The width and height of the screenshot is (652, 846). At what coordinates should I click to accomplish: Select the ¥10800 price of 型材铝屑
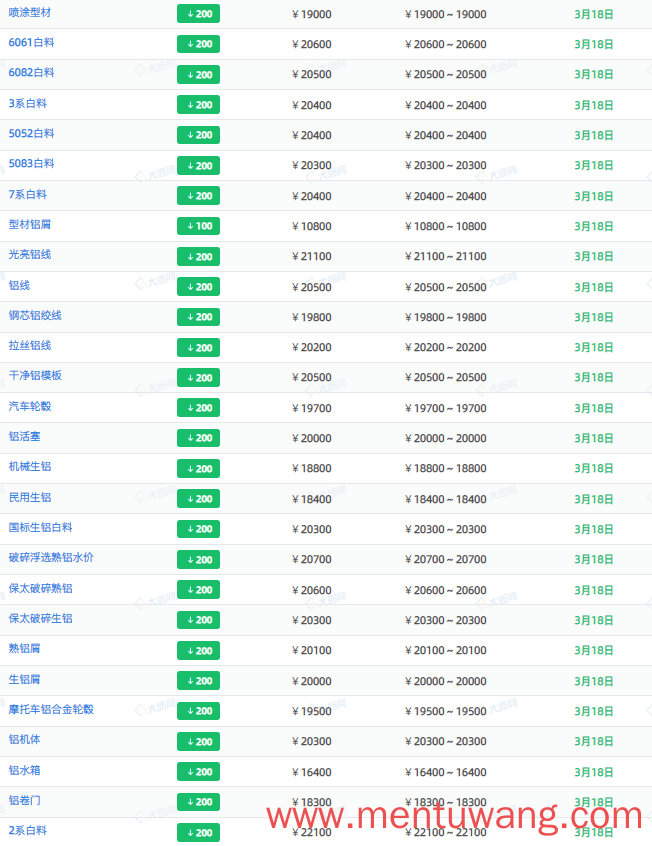[x=312, y=227]
